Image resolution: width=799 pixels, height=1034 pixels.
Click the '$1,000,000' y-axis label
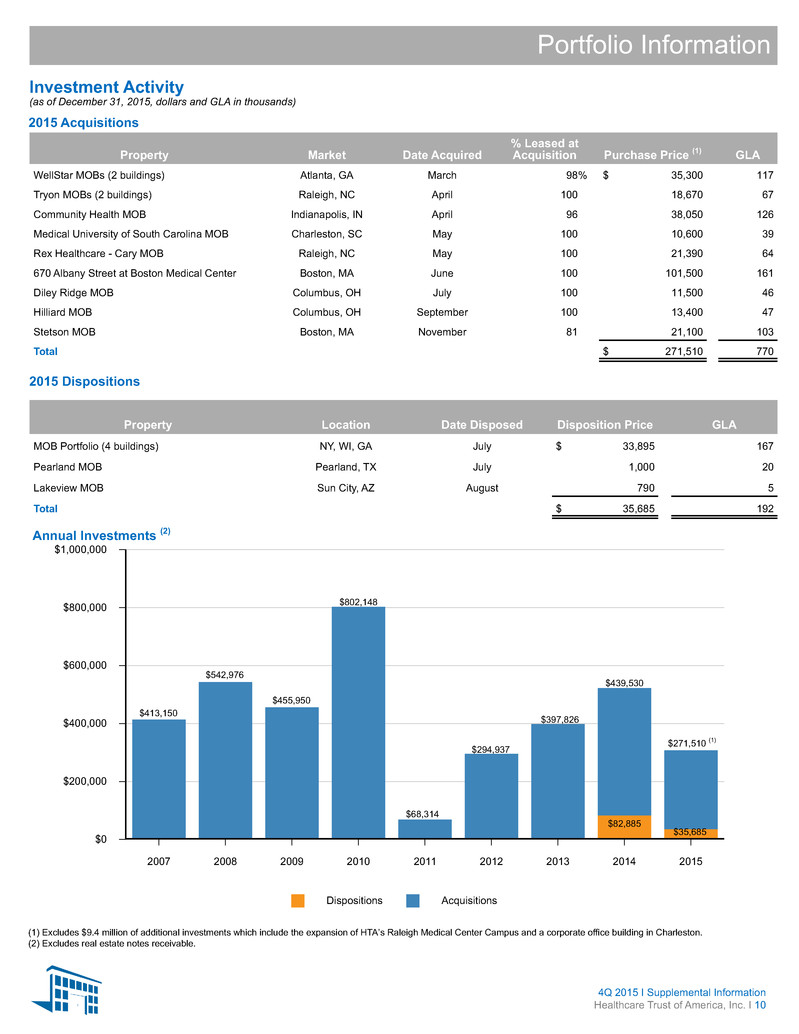[x=80, y=549]
